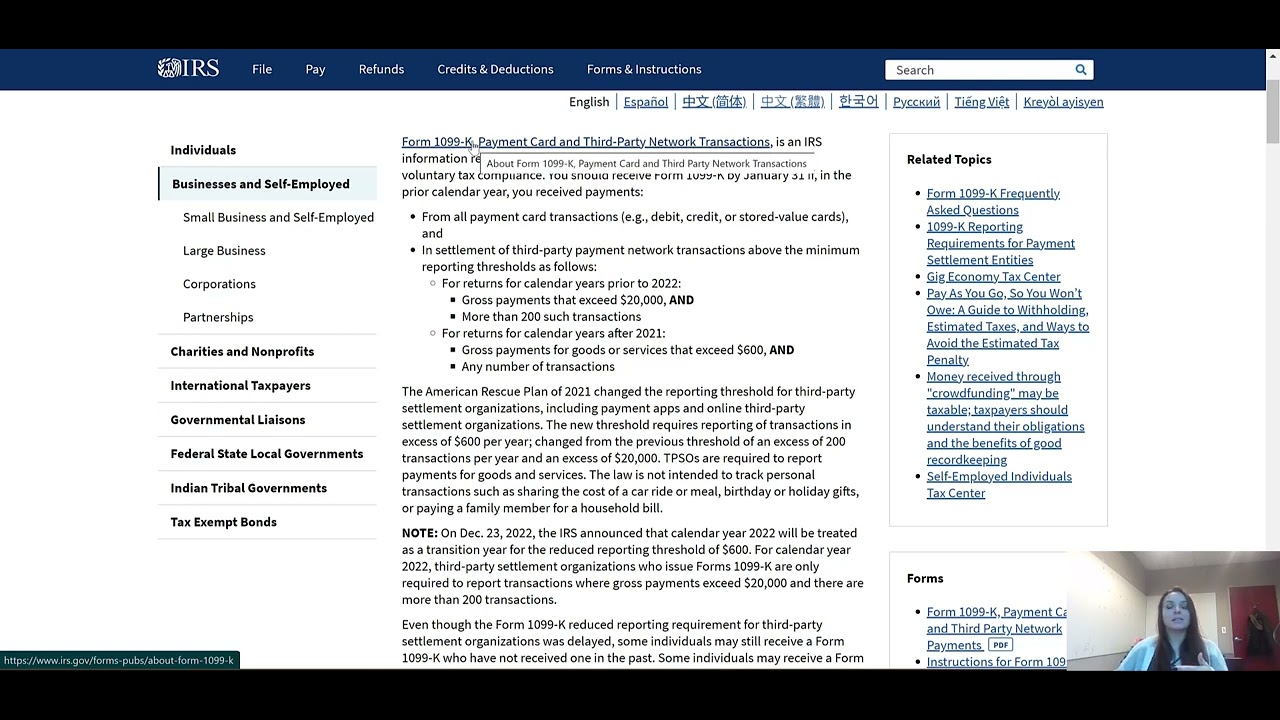1280x720 pixels.
Task: Open Small Business and Self-Employed
Action: coord(278,217)
